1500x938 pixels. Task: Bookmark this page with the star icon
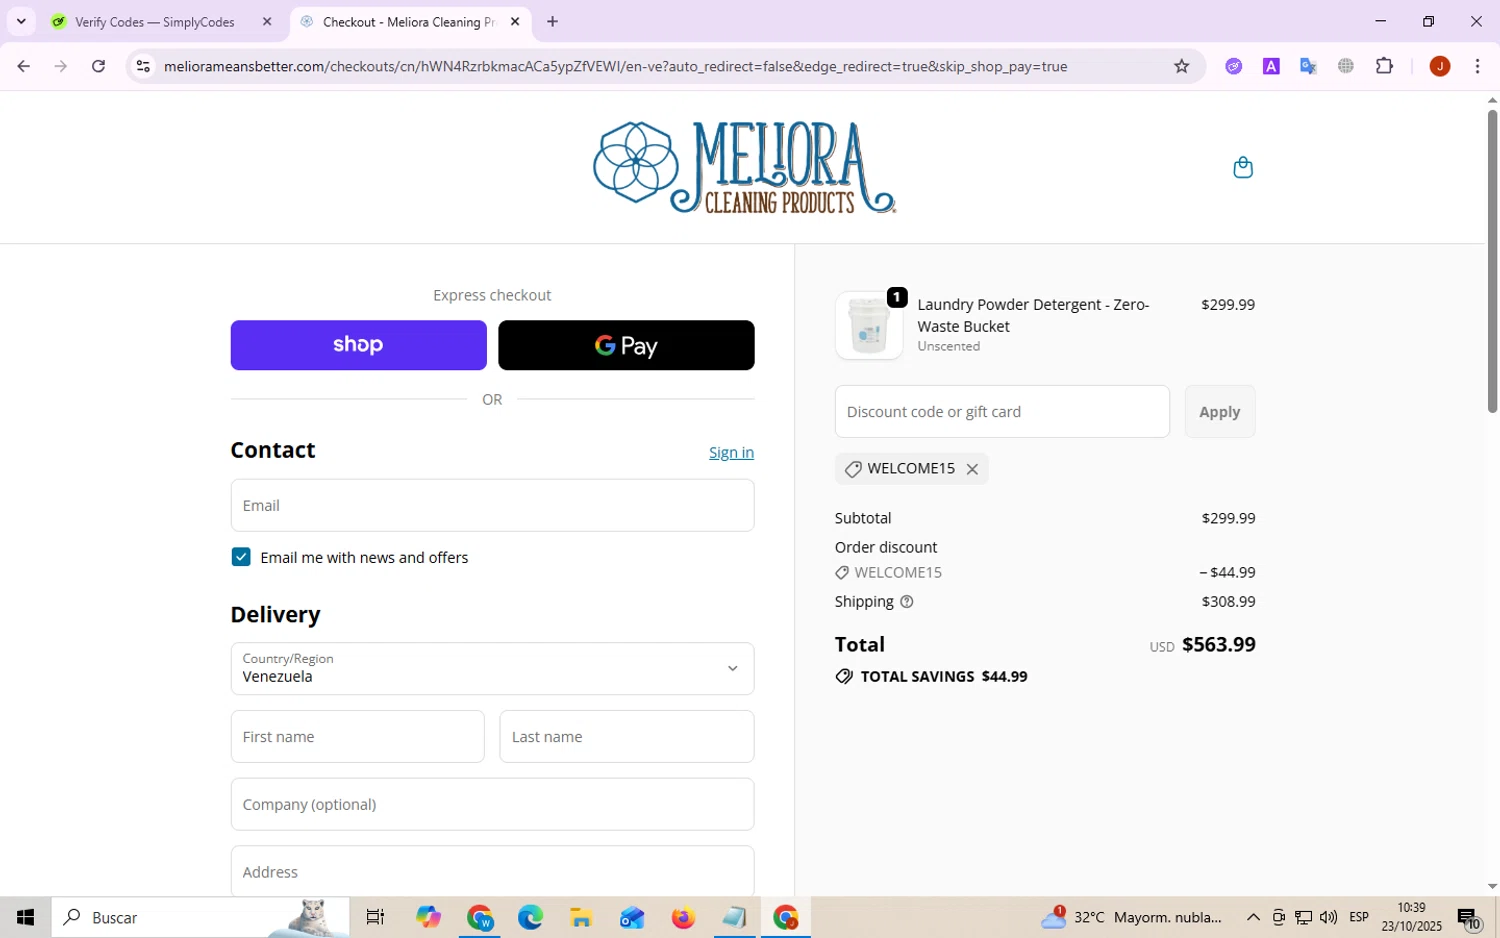[1182, 66]
